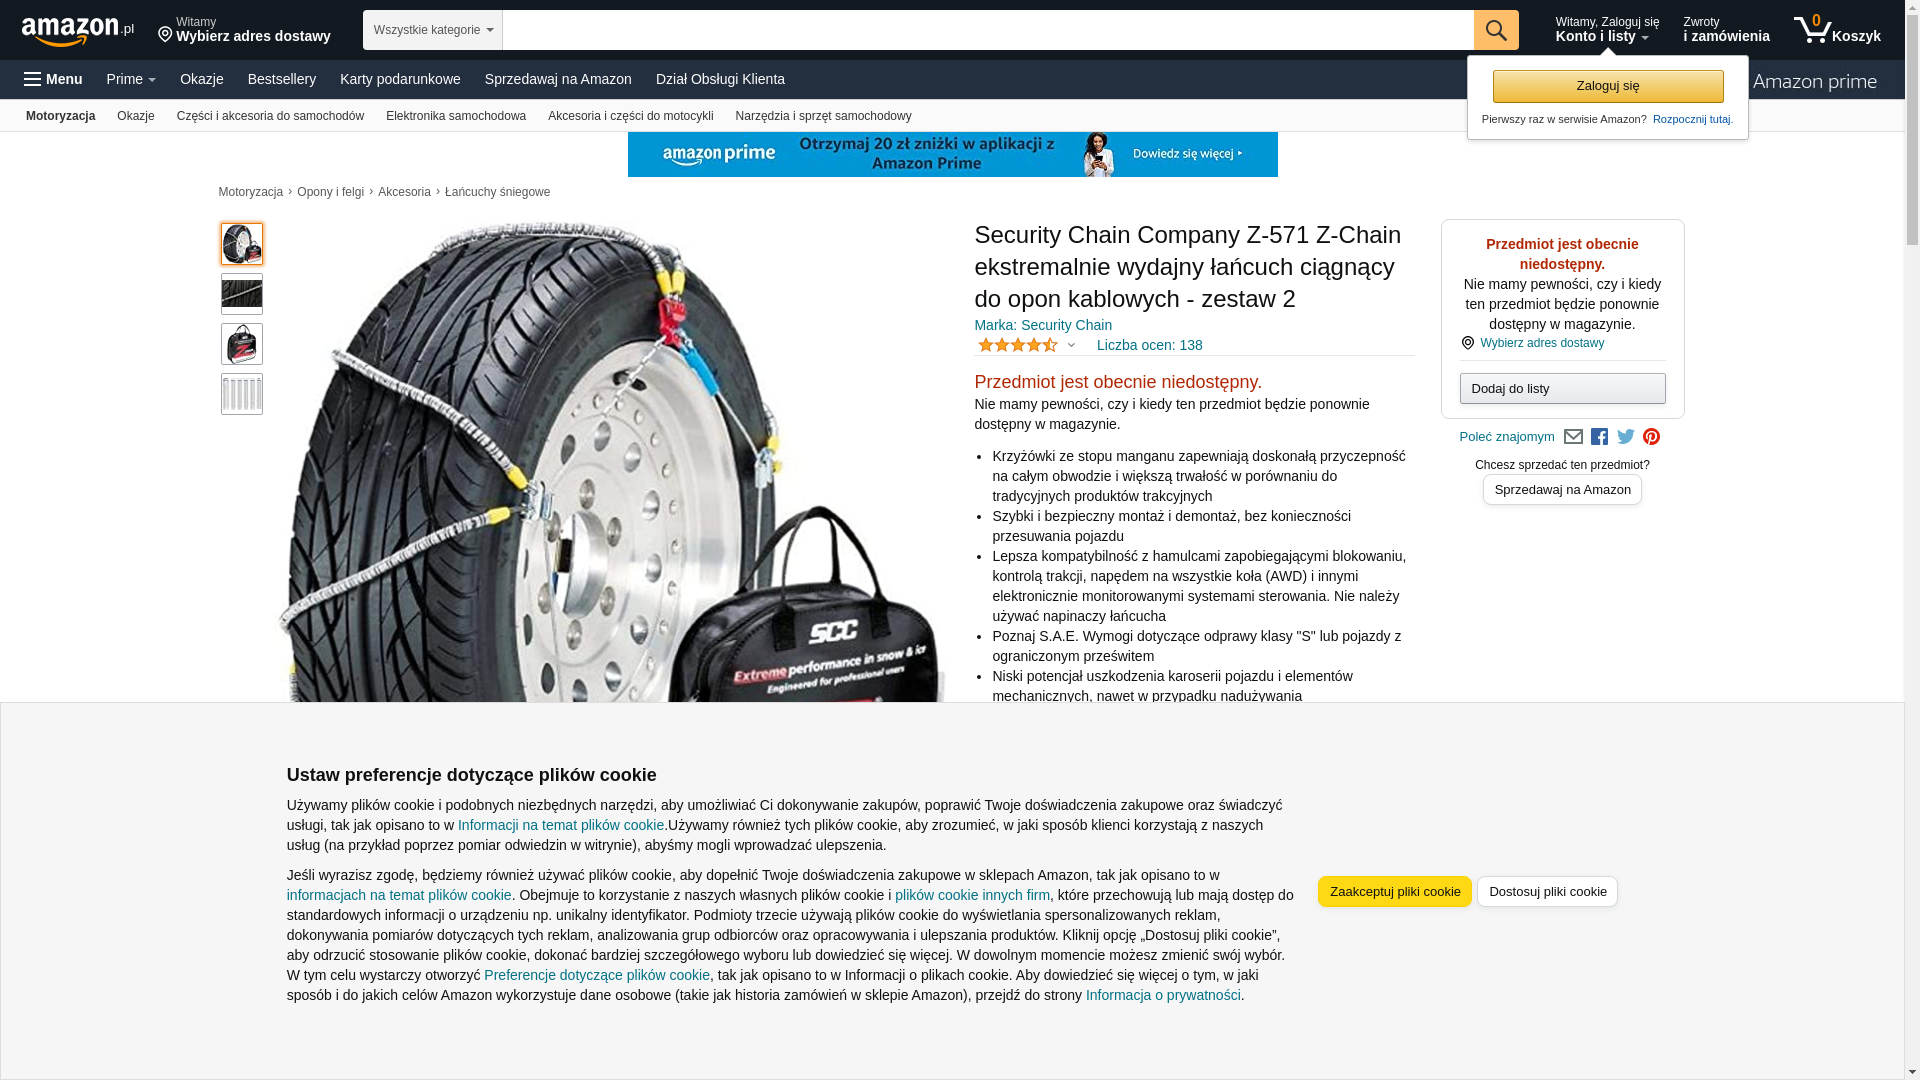Click the Dodaj do listy button
Screen dimensions: 1920x1080
point(1562,388)
